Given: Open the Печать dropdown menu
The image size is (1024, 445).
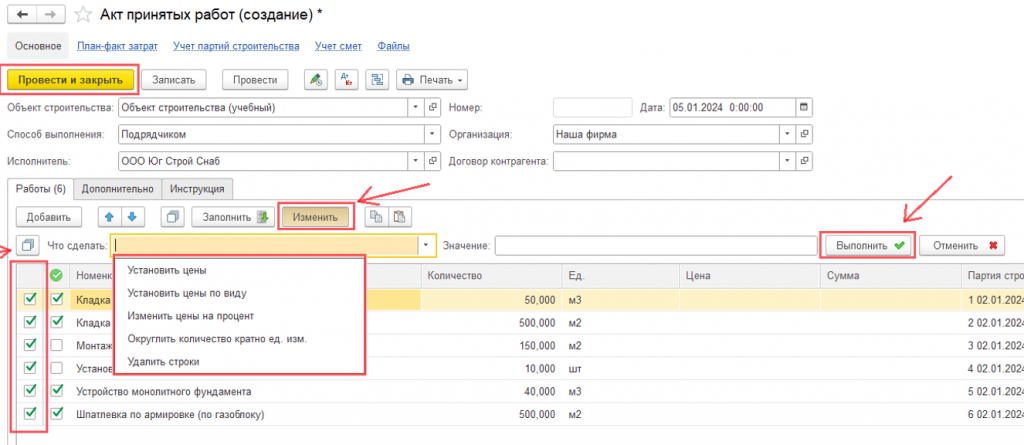Looking at the screenshot, I should pos(432,80).
